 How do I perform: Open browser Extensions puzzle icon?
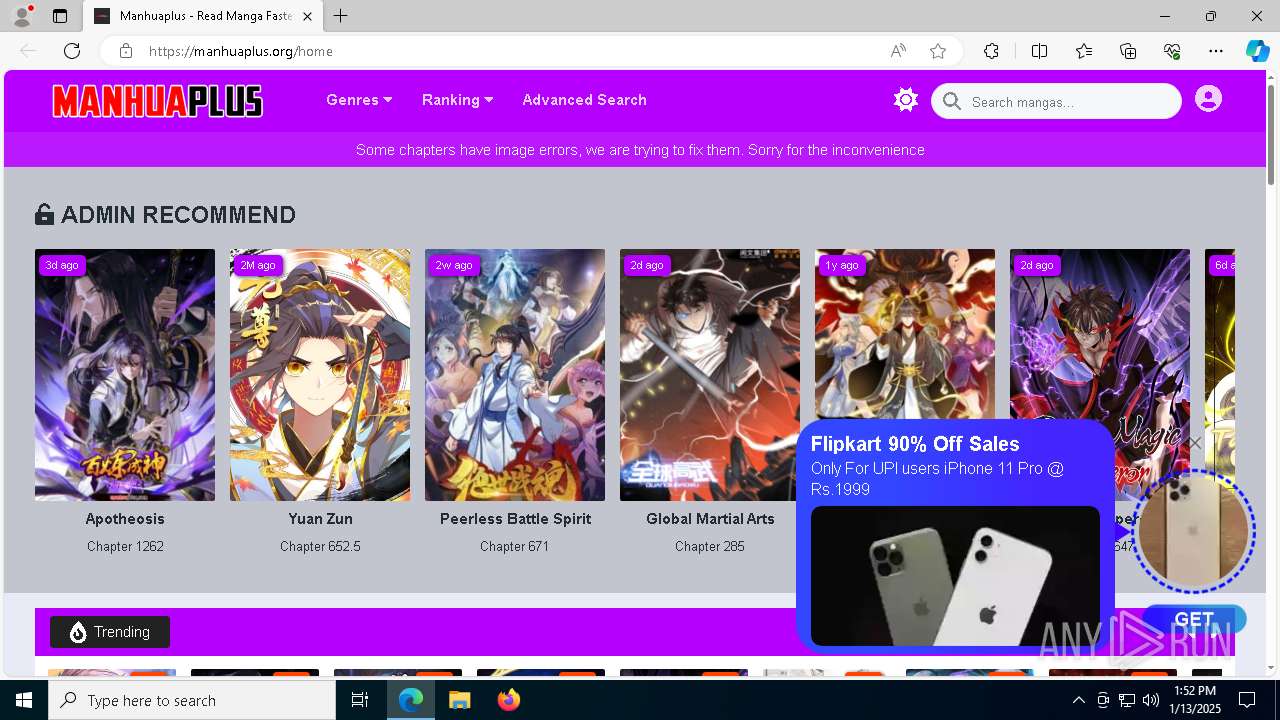(x=991, y=51)
